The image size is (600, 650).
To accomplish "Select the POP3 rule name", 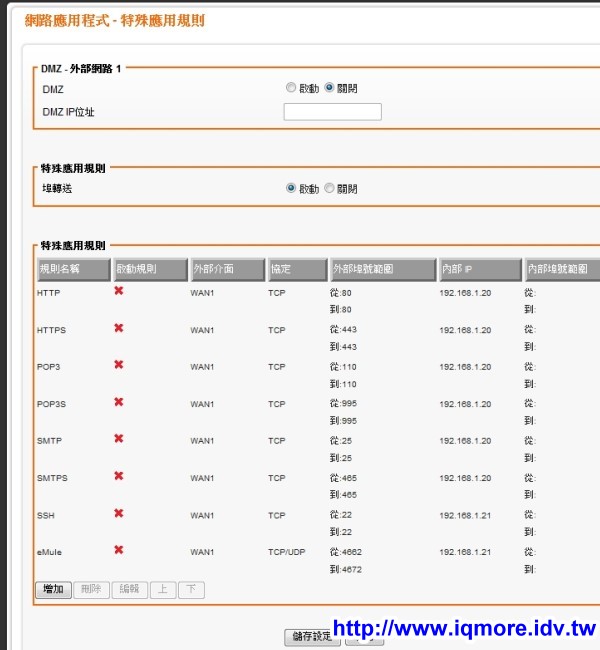I will coord(49,367).
